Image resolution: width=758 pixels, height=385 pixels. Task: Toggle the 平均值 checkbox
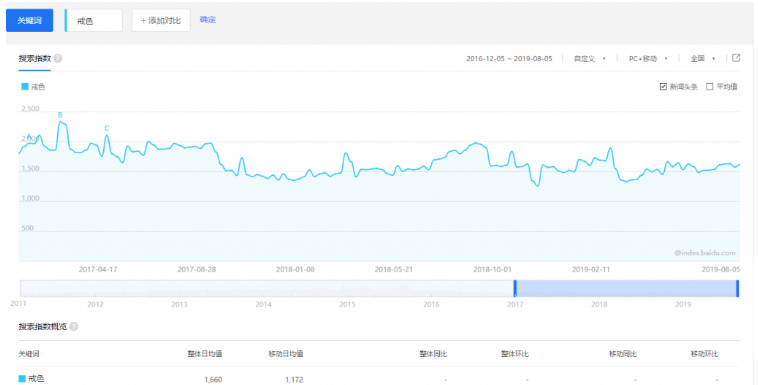pos(710,87)
